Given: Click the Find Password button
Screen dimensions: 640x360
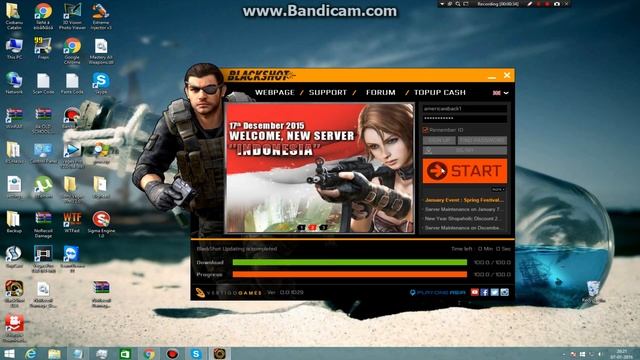Looking at the screenshot, I should coord(482,140).
